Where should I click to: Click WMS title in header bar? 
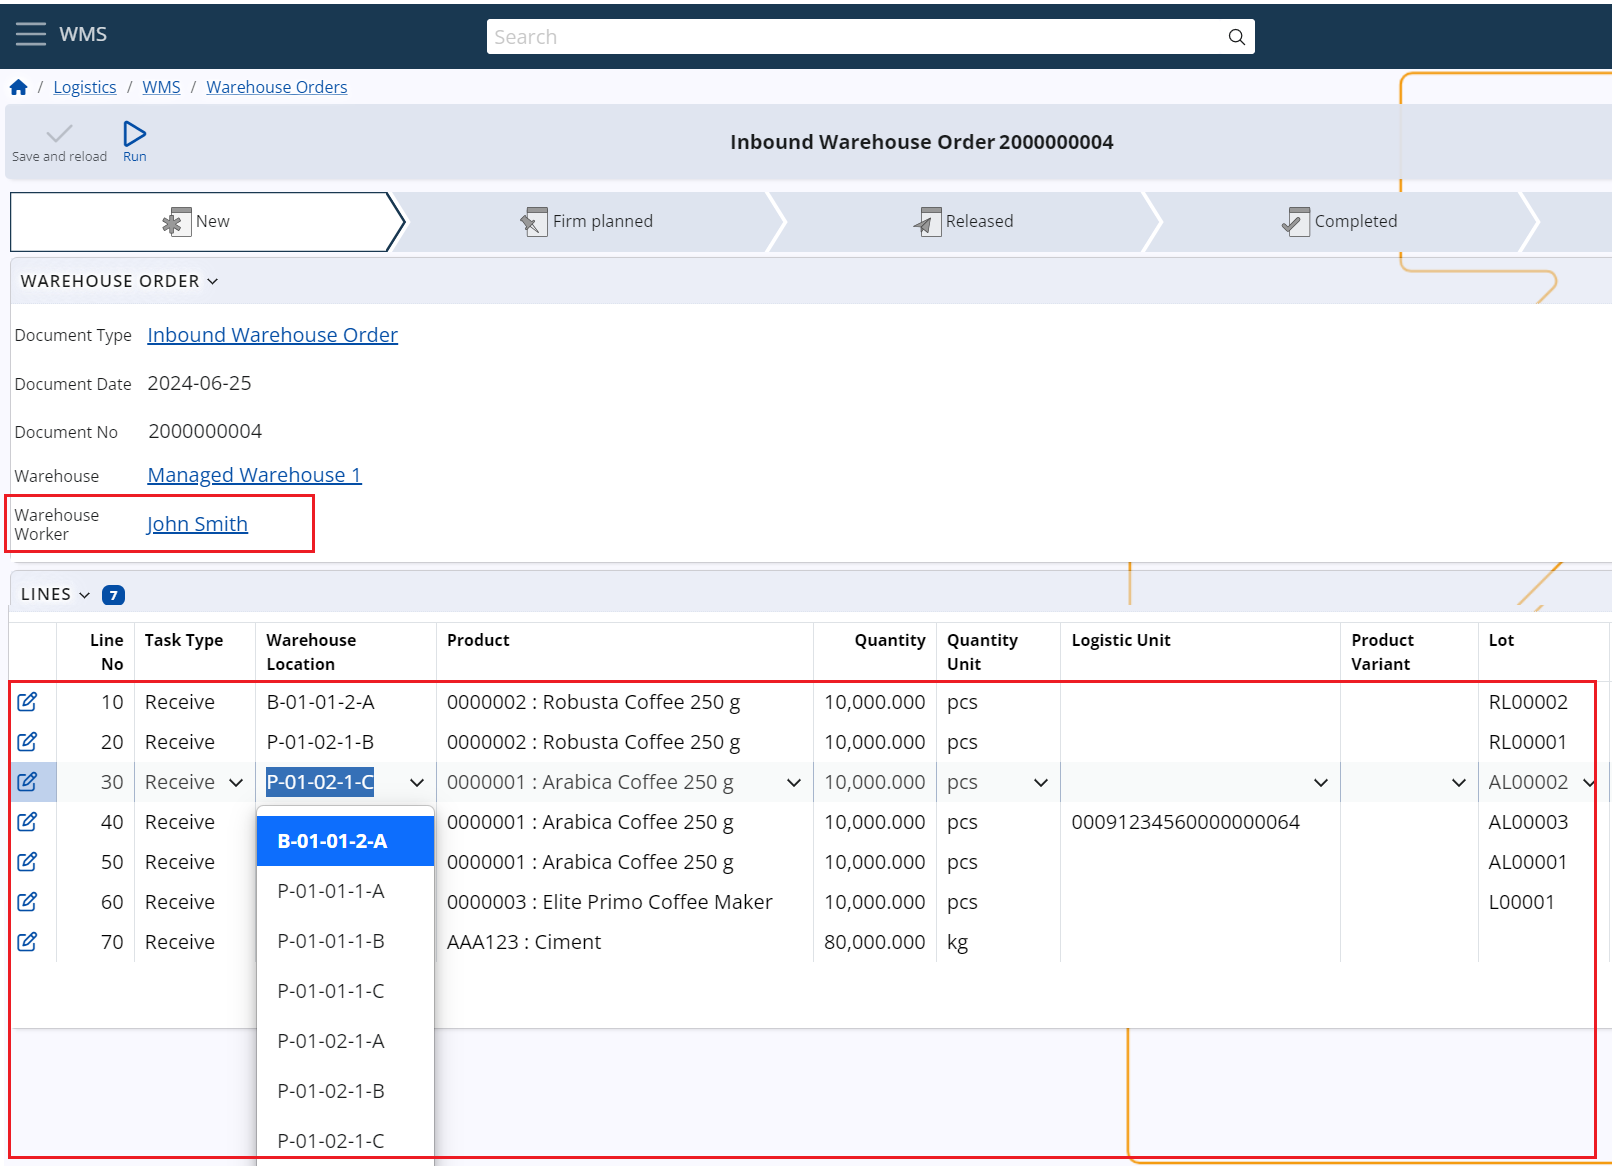pos(83,34)
